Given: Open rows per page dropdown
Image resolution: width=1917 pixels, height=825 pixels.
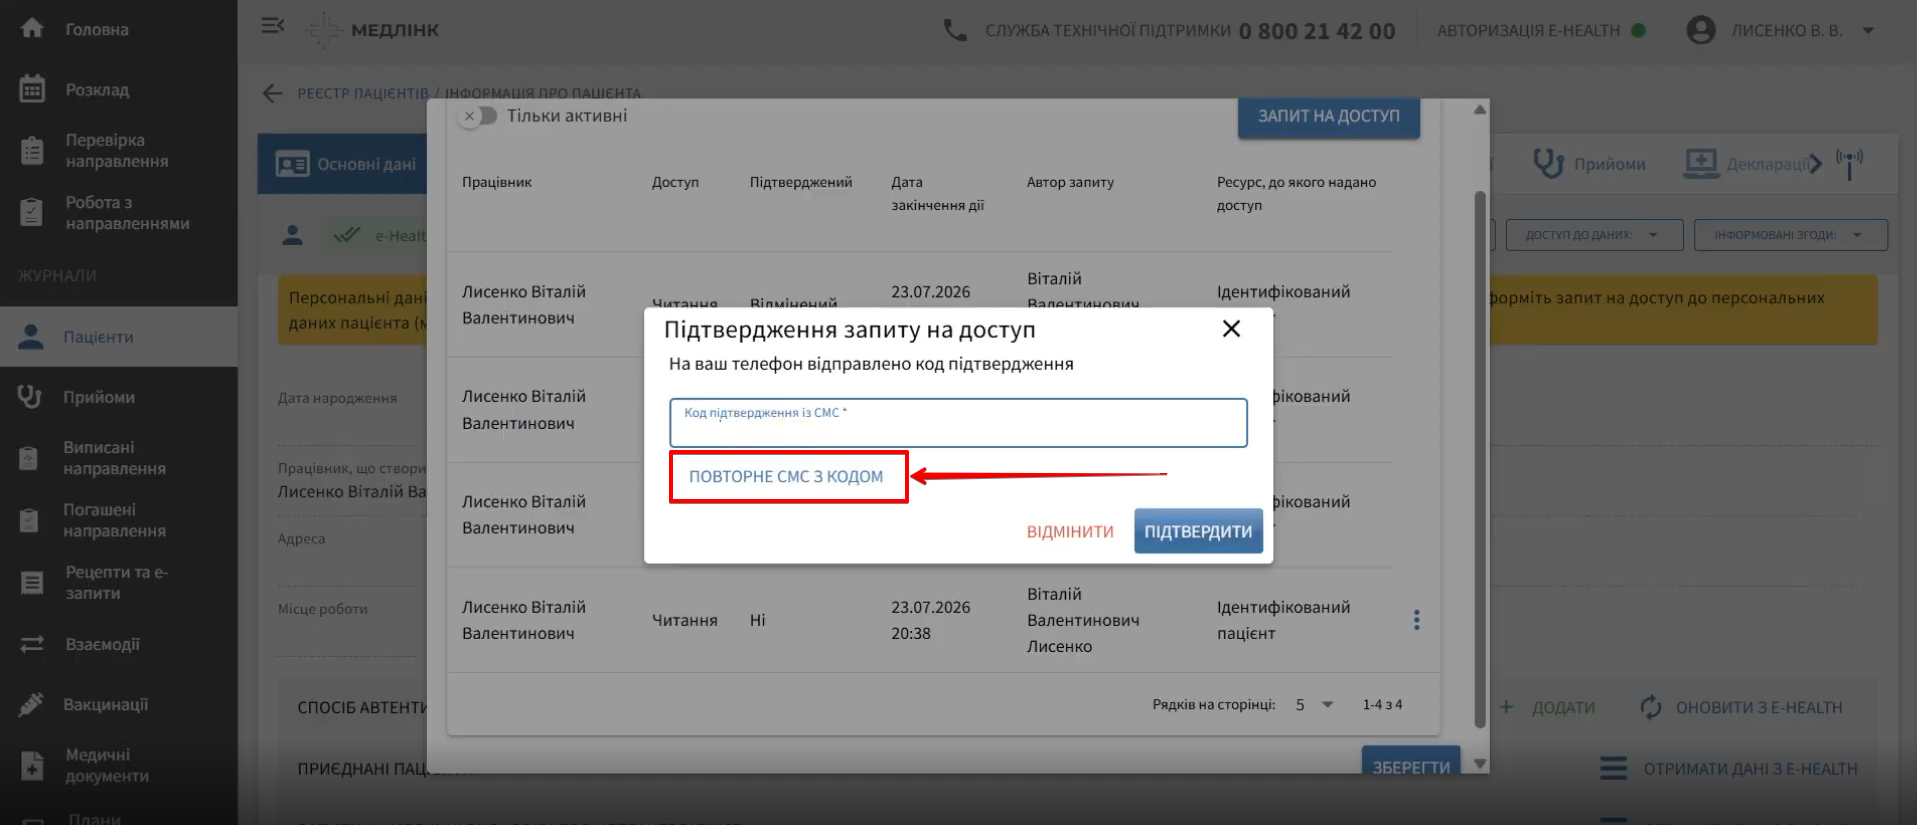Looking at the screenshot, I should point(1315,705).
